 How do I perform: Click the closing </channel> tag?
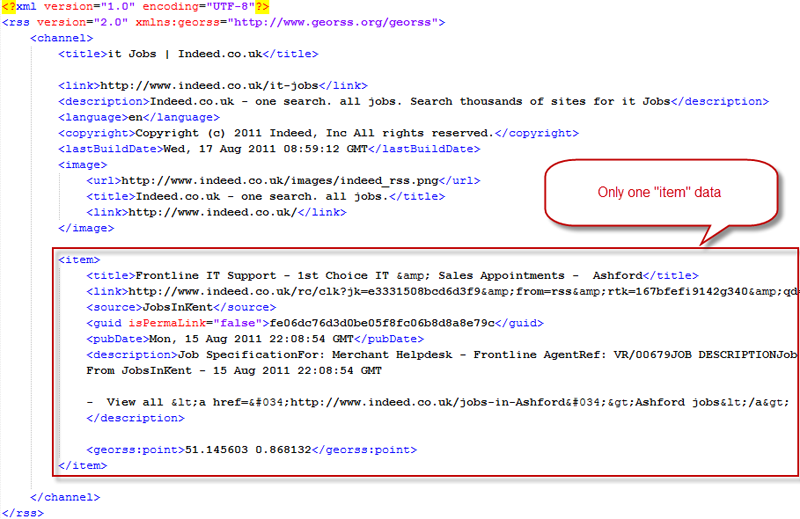(65, 497)
